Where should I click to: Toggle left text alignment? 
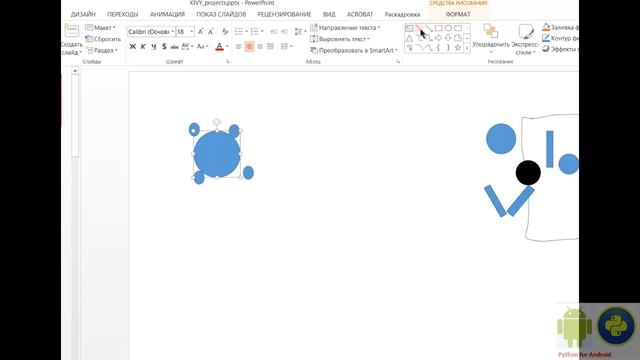click(239, 47)
